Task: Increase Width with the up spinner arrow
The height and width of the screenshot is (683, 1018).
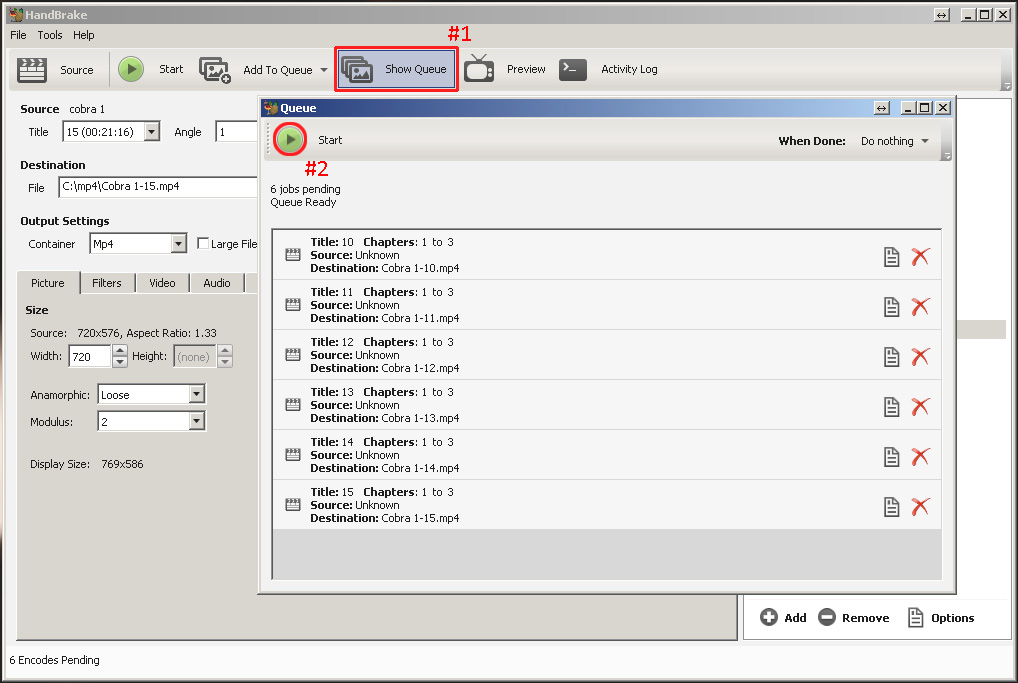Action: (x=119, y=351)
